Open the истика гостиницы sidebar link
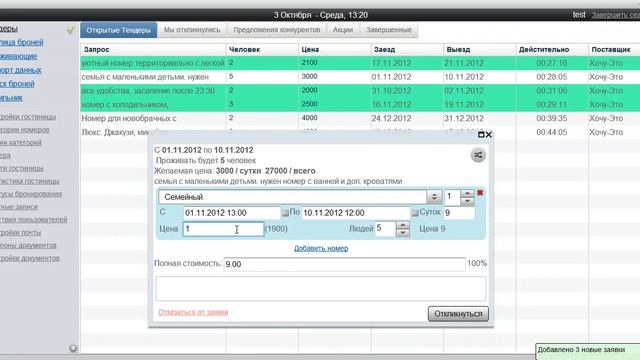 (x=29, y=181)
